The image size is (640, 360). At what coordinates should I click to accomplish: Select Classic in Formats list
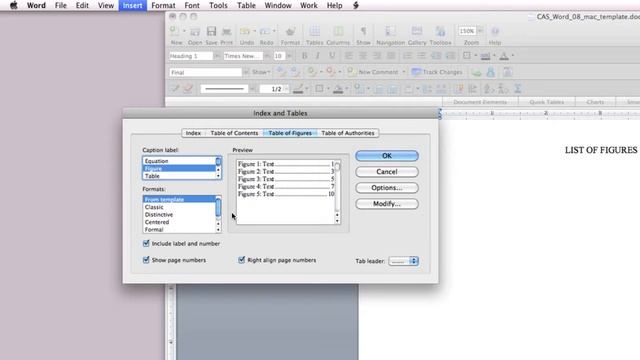[x=178, y=207]
